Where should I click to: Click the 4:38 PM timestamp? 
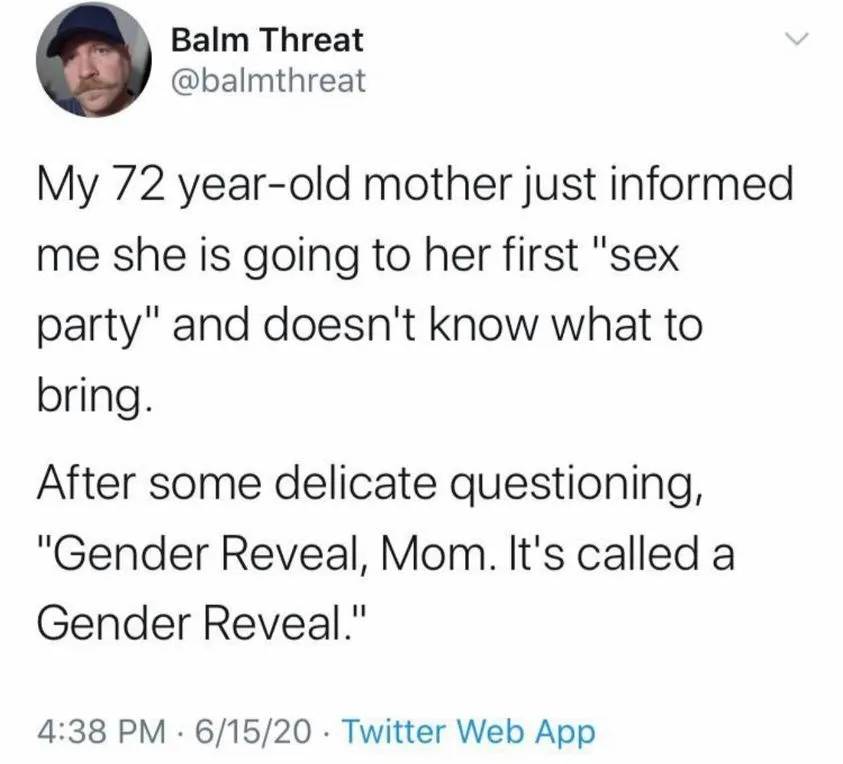pyautogui.click(x=101, y=731)
